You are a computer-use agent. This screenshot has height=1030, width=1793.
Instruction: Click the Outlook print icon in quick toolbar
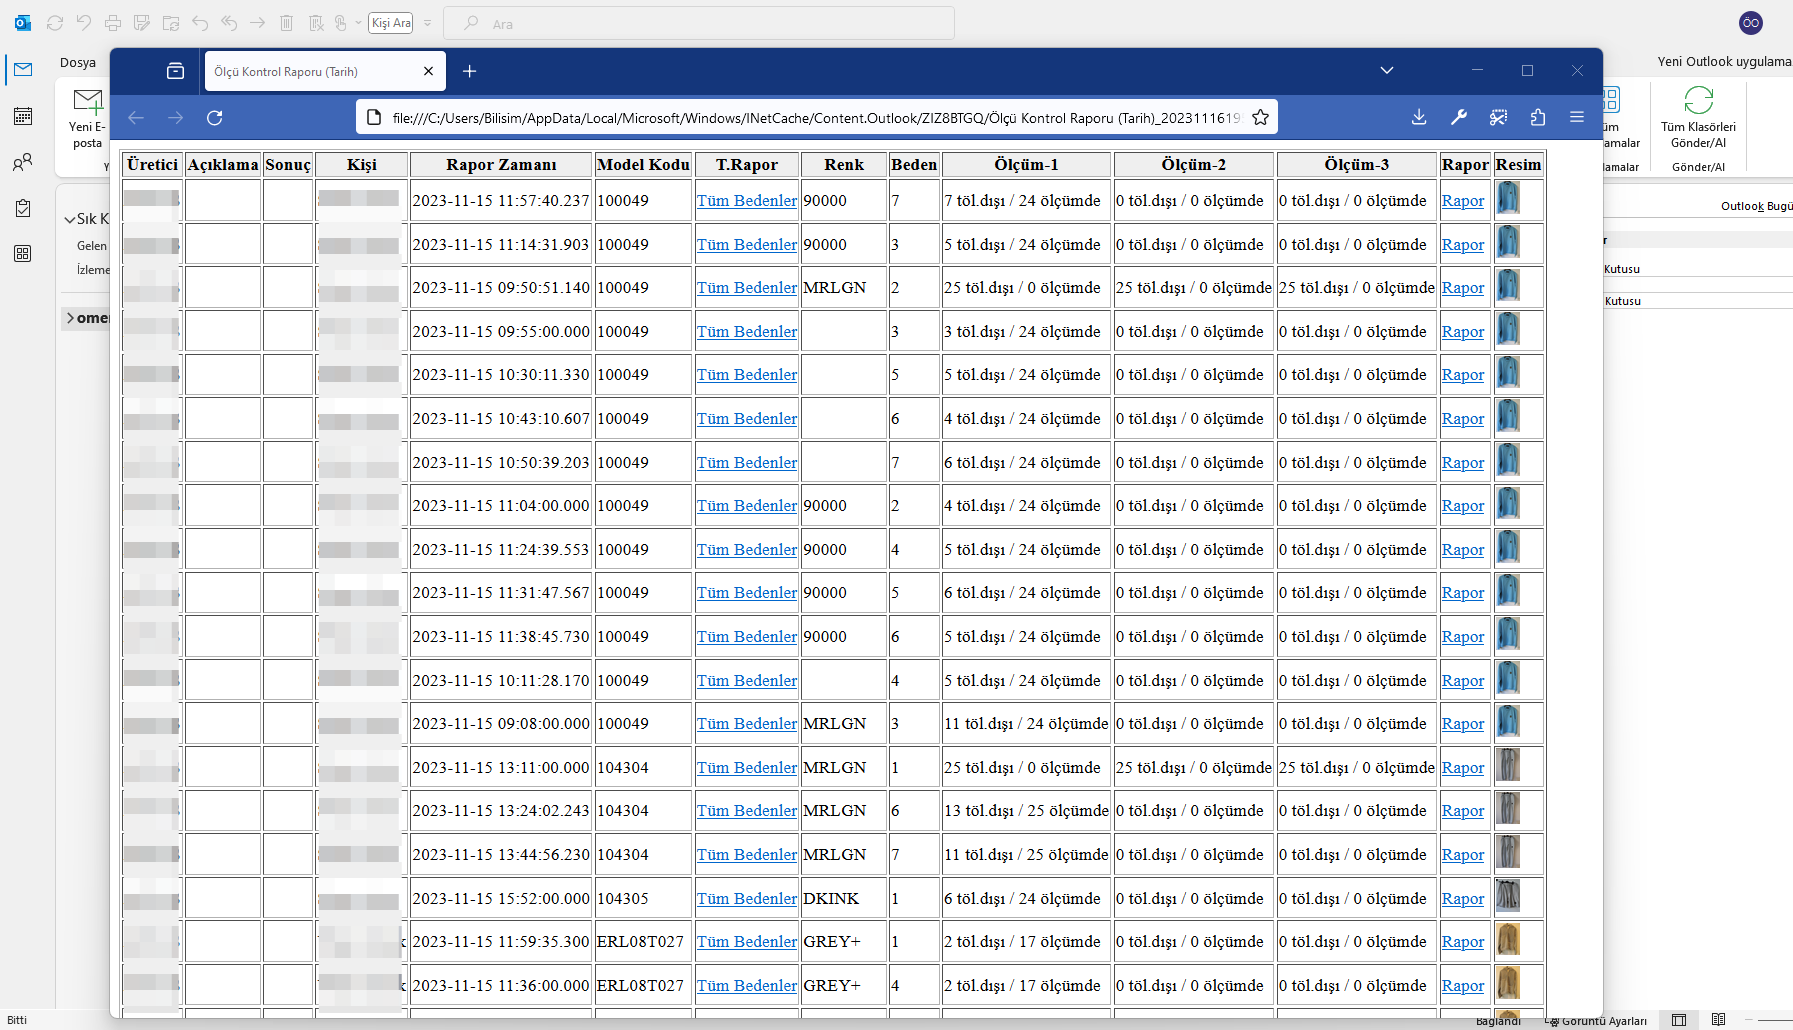(113, 23)
